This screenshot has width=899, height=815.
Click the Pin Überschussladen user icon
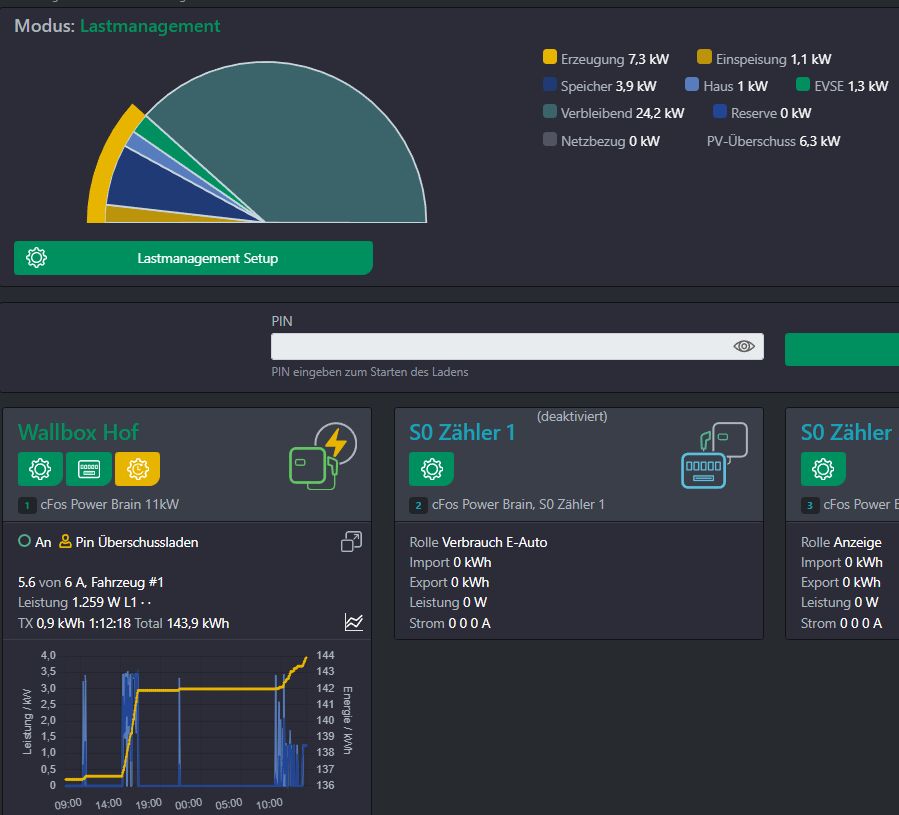tap(65, 541)
